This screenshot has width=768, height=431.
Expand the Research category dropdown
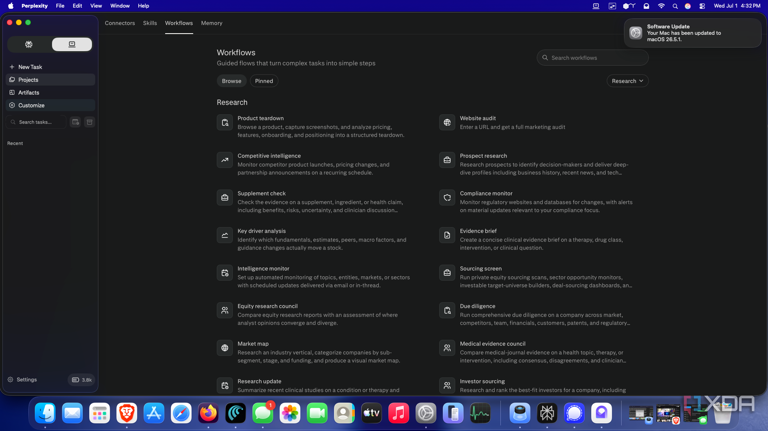[x=627, y=81]
